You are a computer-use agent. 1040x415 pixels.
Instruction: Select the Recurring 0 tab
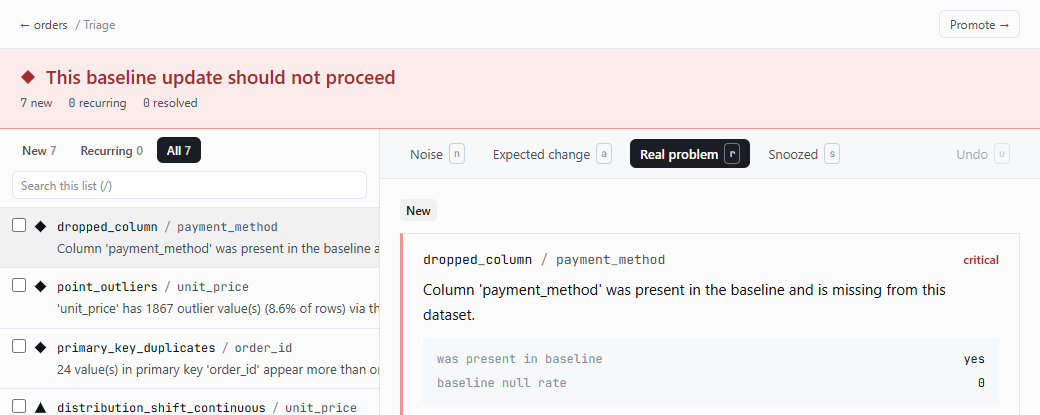point(111,150)
